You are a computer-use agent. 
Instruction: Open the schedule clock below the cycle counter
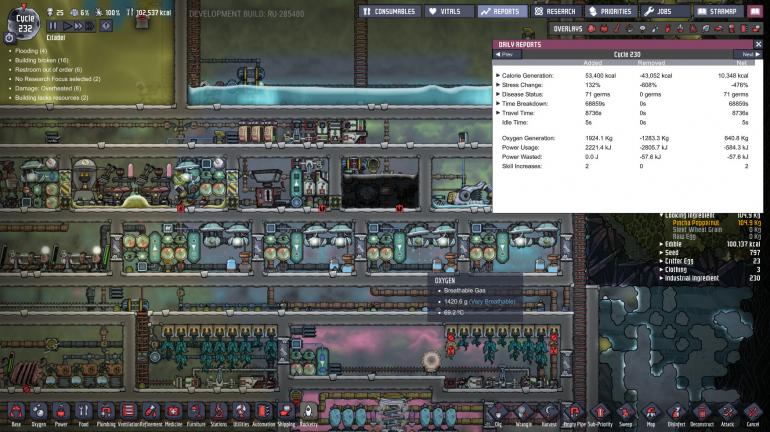tap(9, 37)
